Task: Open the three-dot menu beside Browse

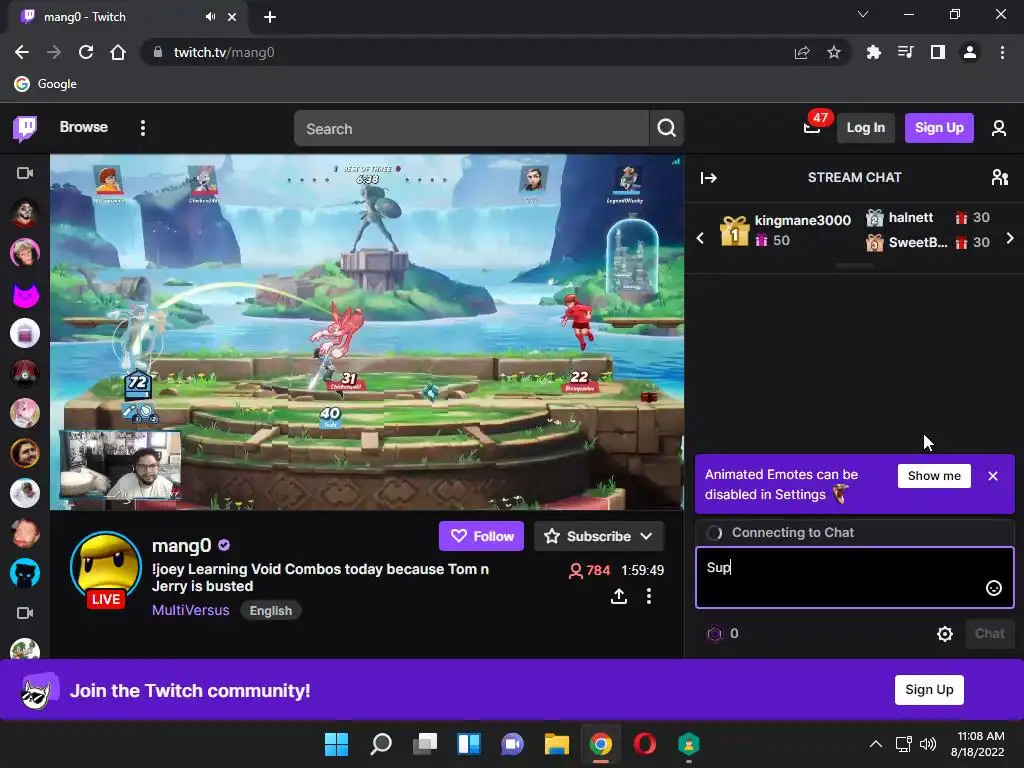Action: click(x=143, y=128)
